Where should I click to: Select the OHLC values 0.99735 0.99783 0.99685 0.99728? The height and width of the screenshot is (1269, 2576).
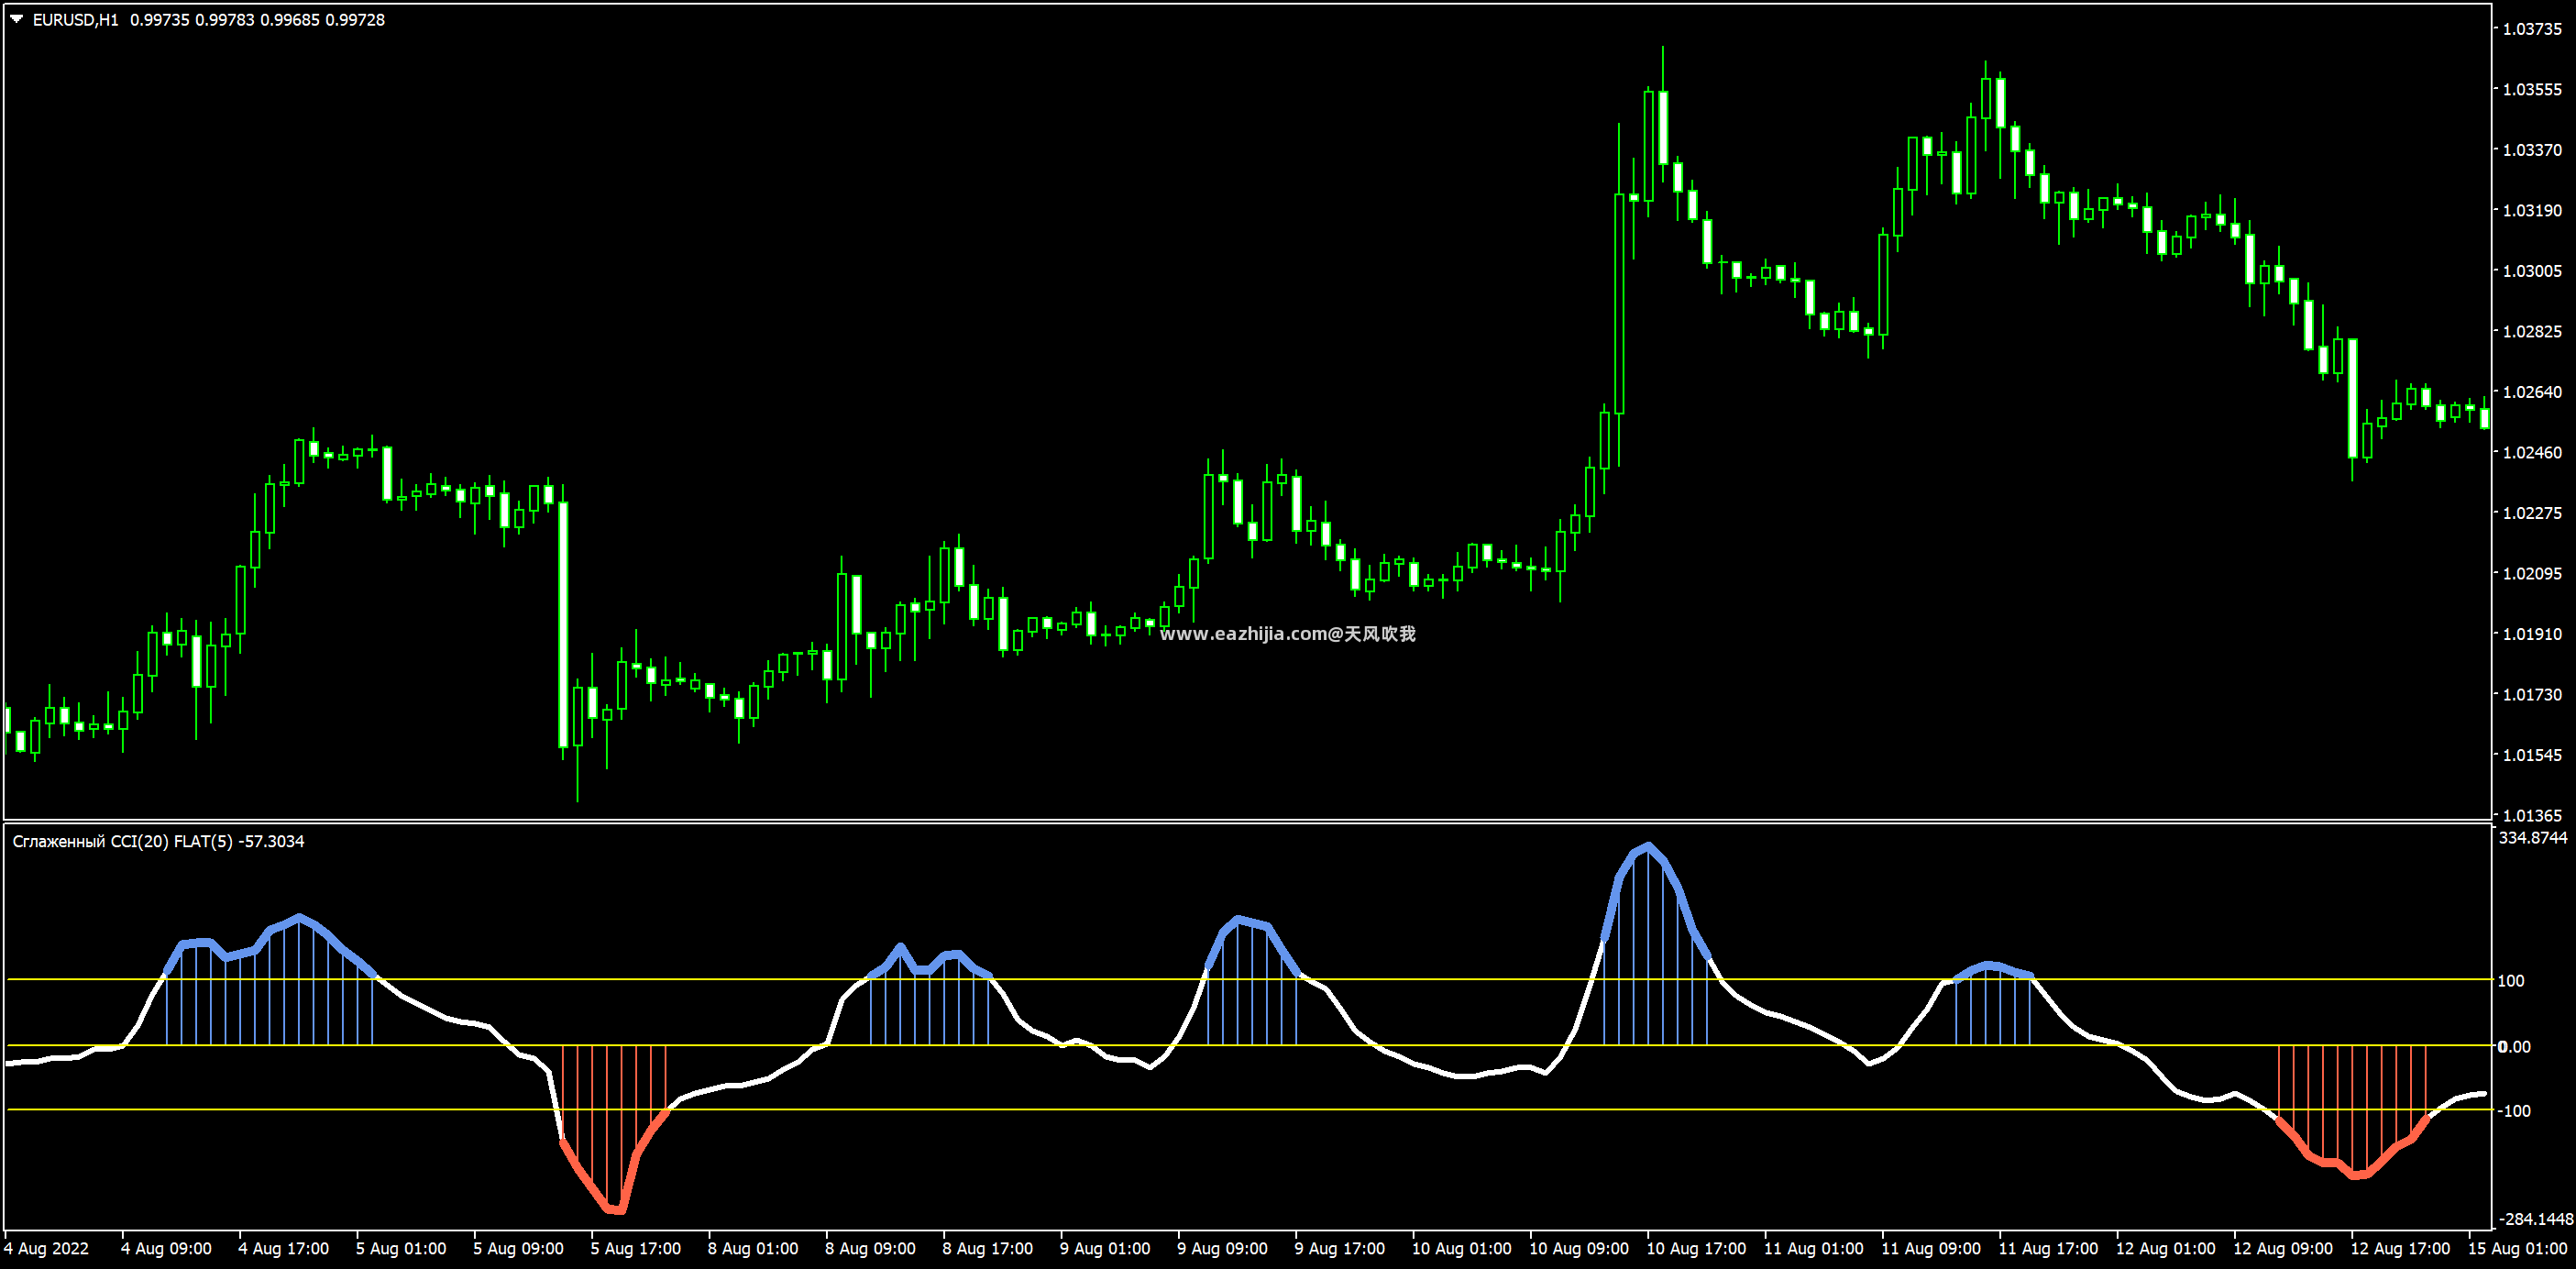[257, 20]
